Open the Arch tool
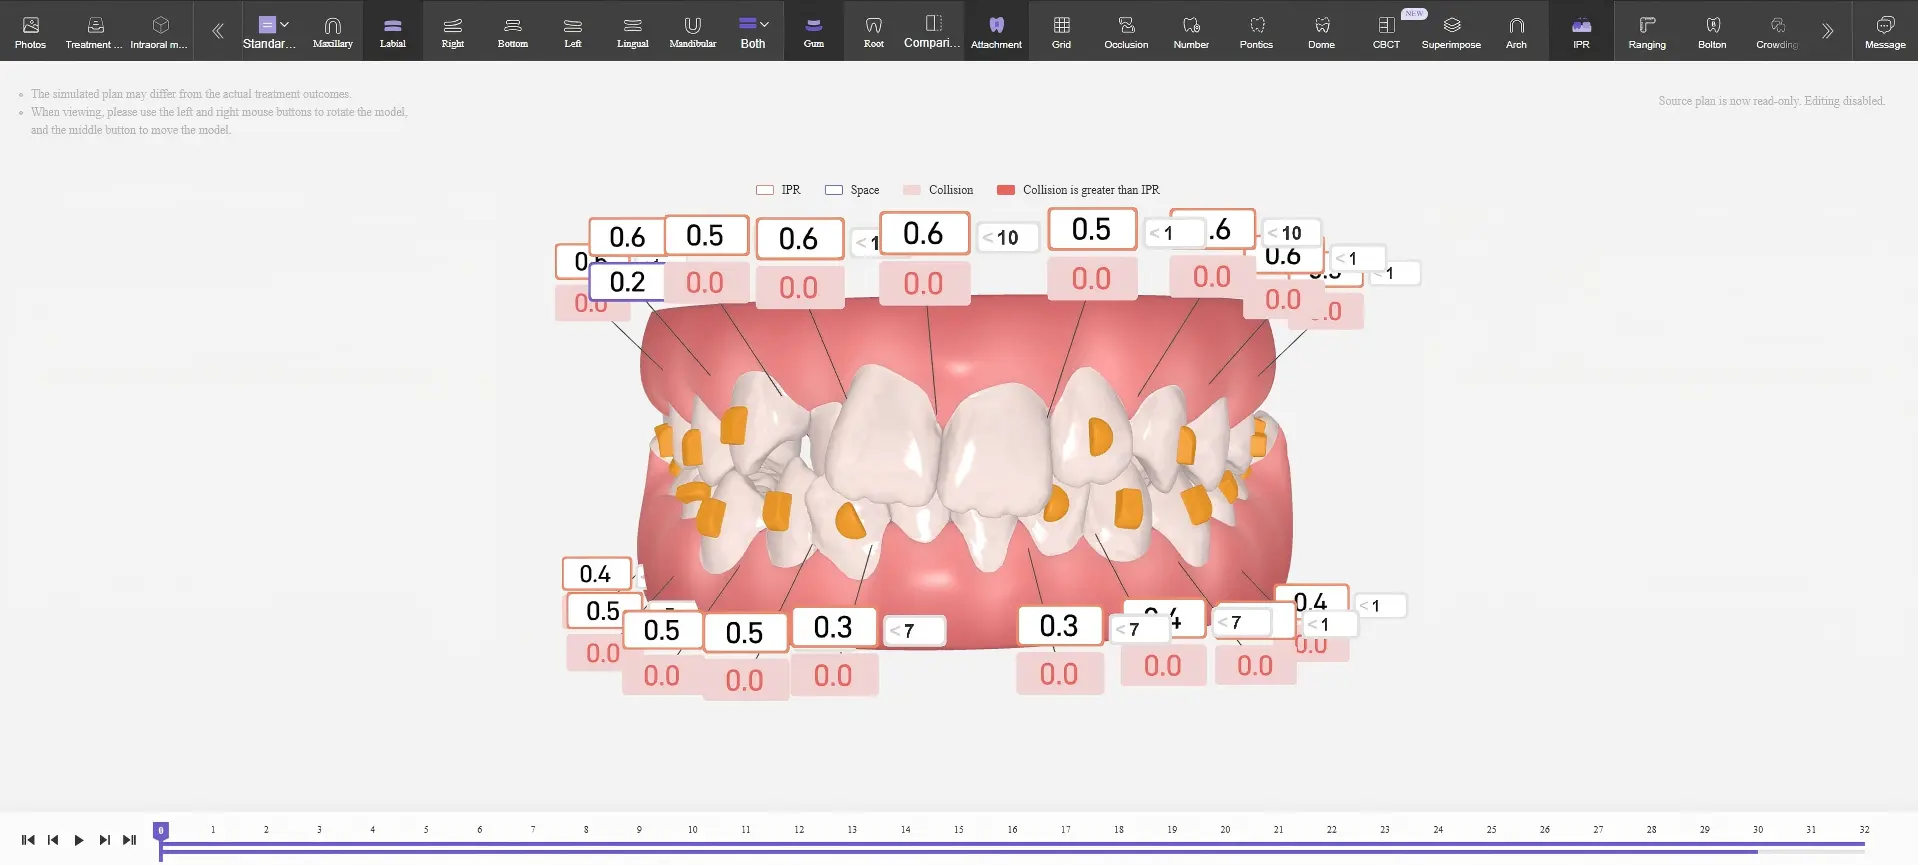This screenshot has height=865, width=1918. 1517,31
